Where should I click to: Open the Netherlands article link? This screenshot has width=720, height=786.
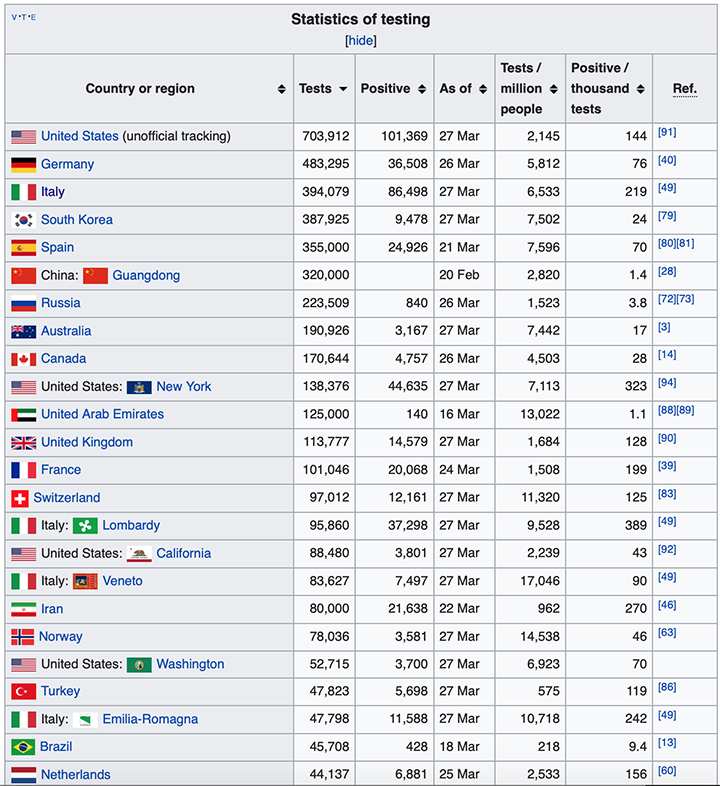click(76, 774)
